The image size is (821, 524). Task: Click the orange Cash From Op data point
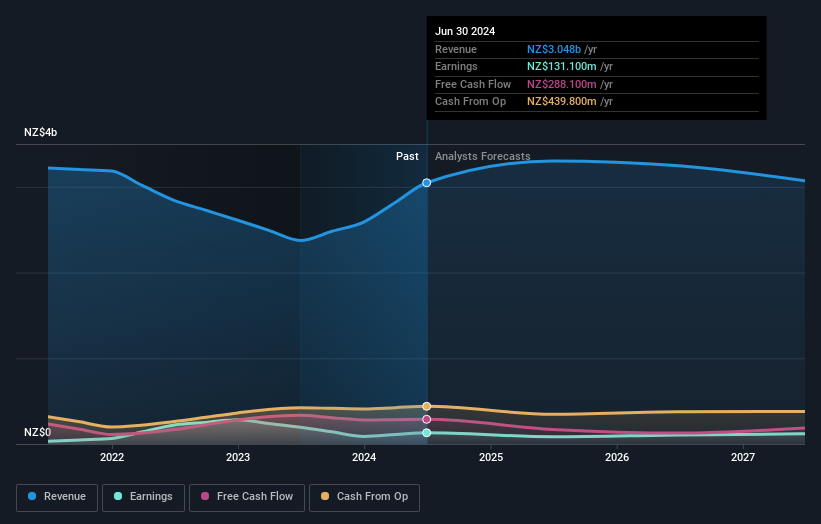click(427, 406)
